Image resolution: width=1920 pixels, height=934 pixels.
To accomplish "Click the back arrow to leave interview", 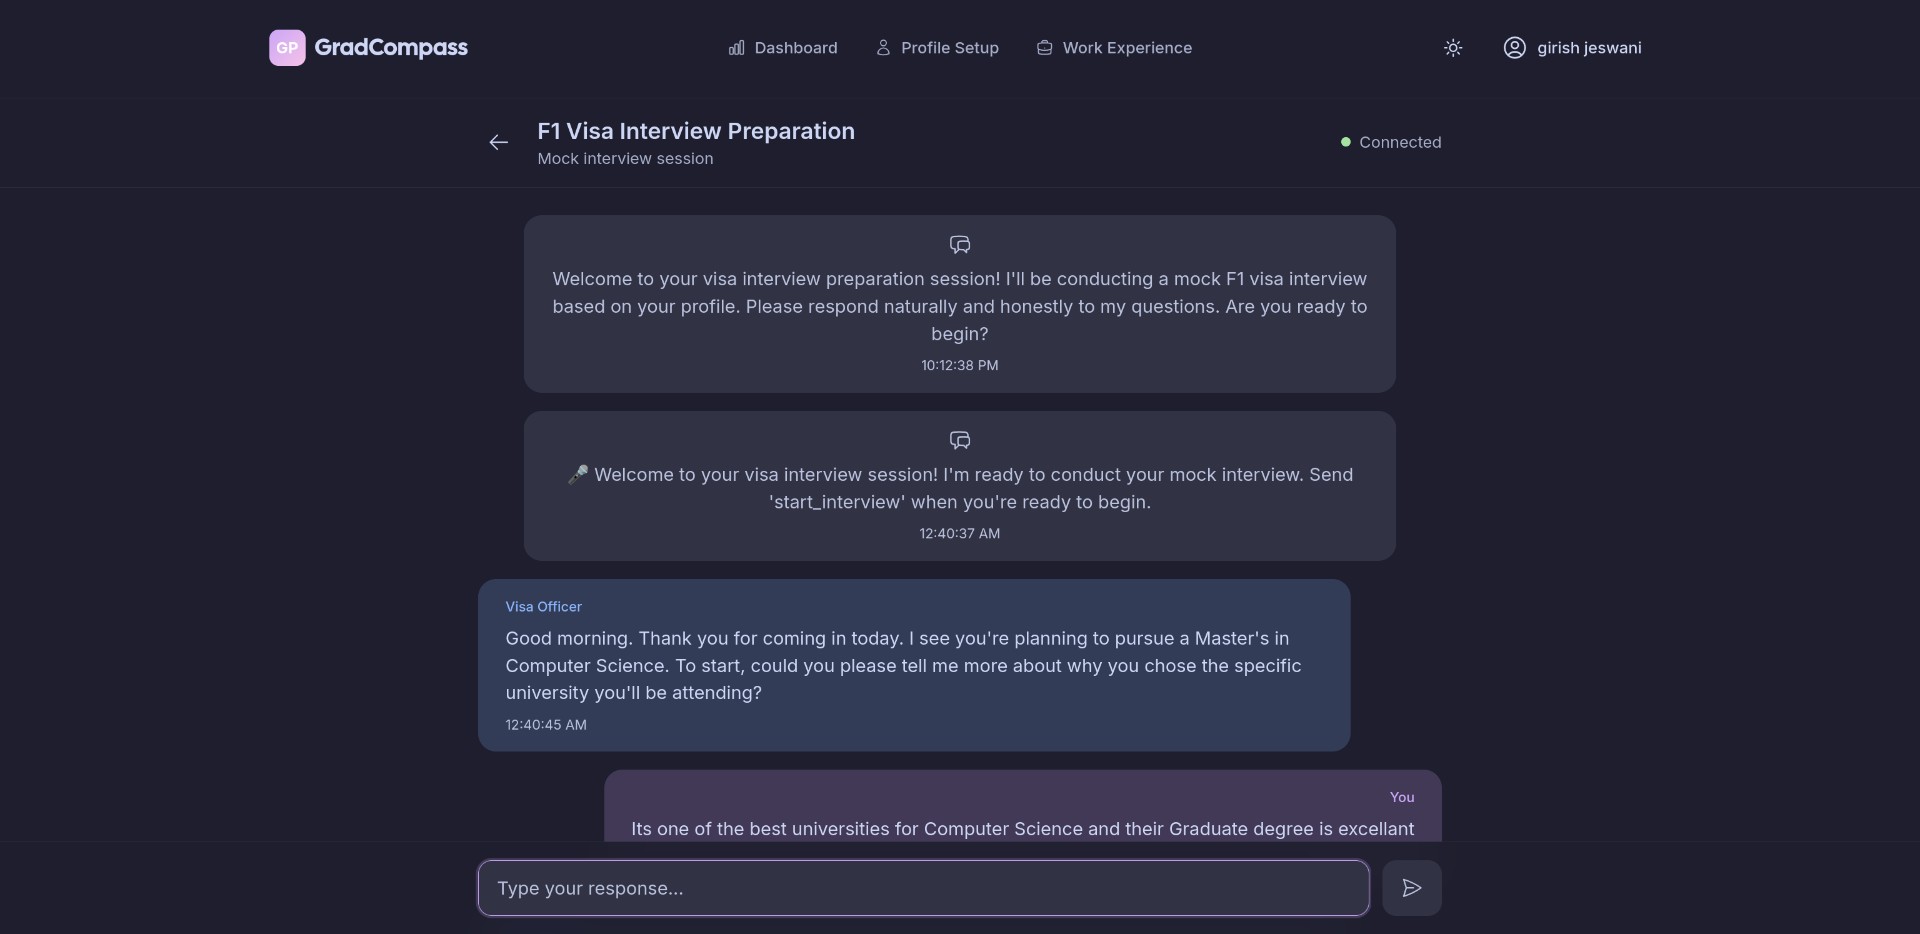I will 498,142.
